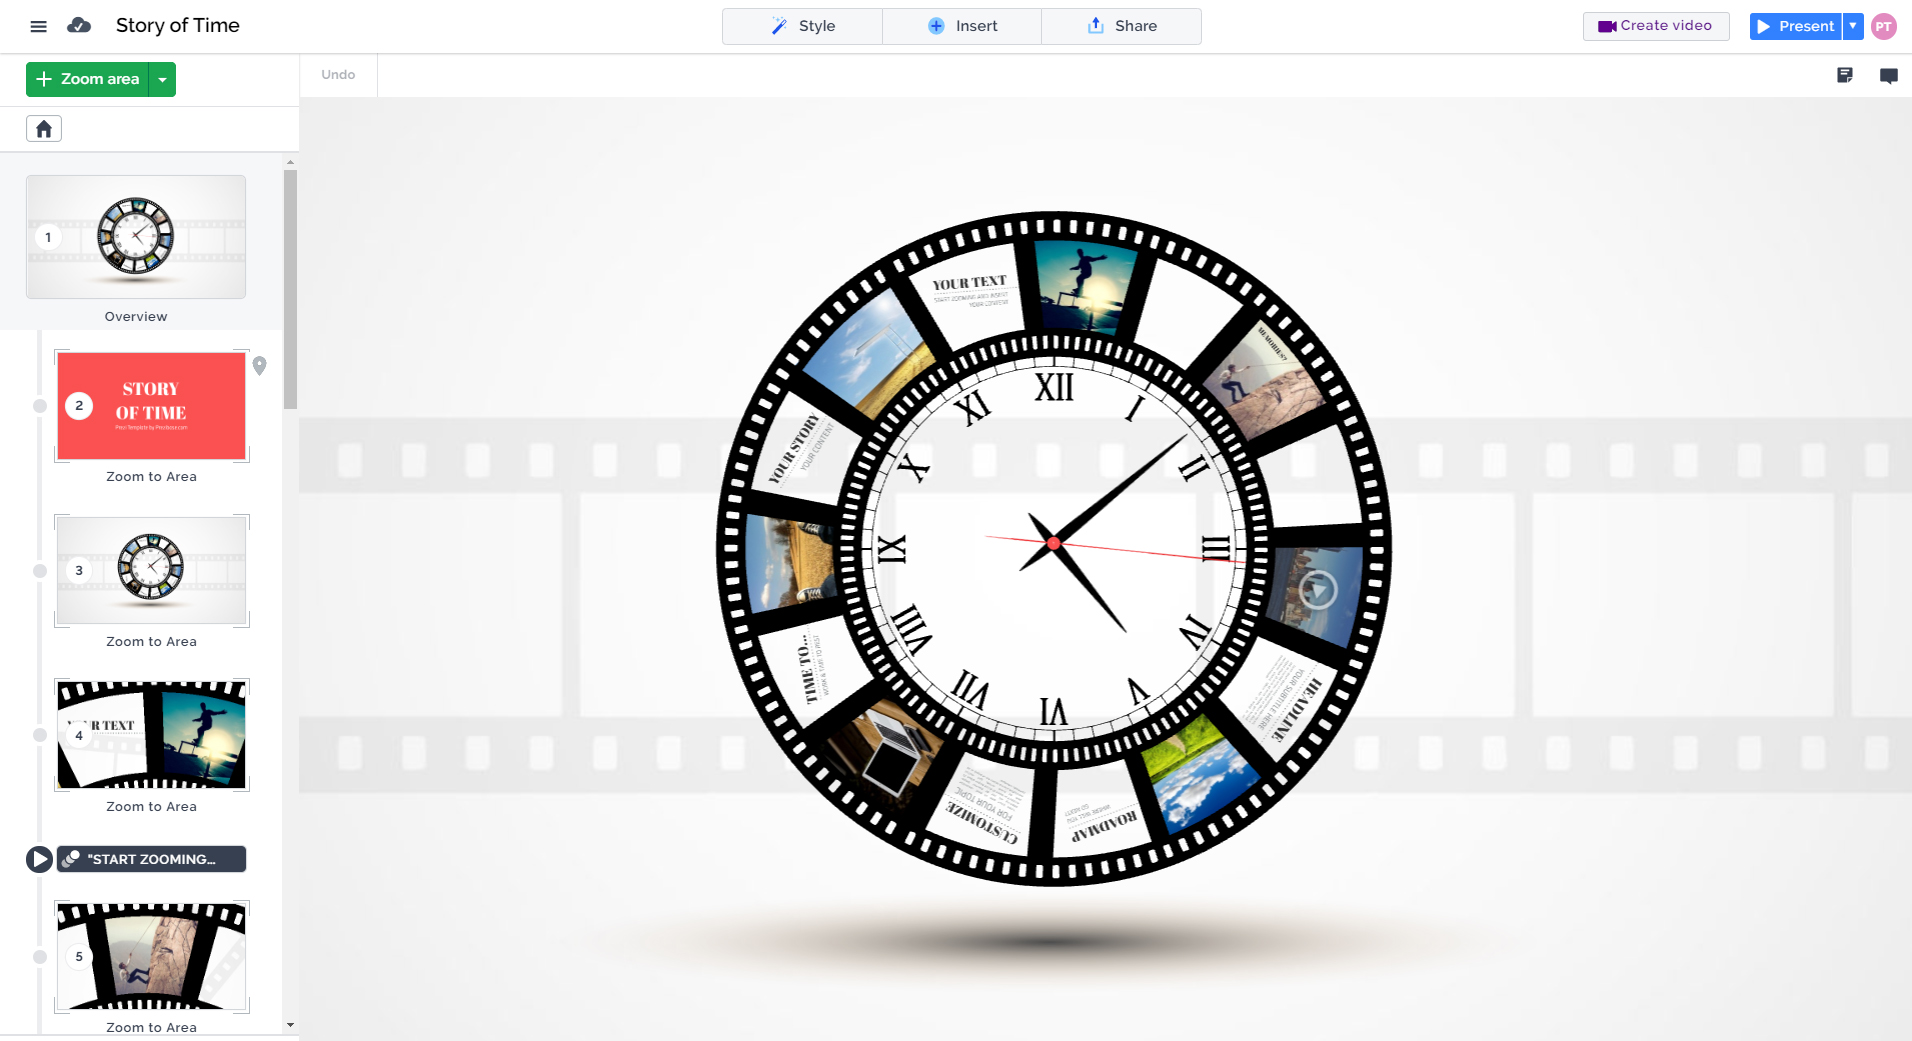Open the hamburger menu
The height and width of the screenshot is (1041, 1912).
pyautogui.click(x=38, y=26)
